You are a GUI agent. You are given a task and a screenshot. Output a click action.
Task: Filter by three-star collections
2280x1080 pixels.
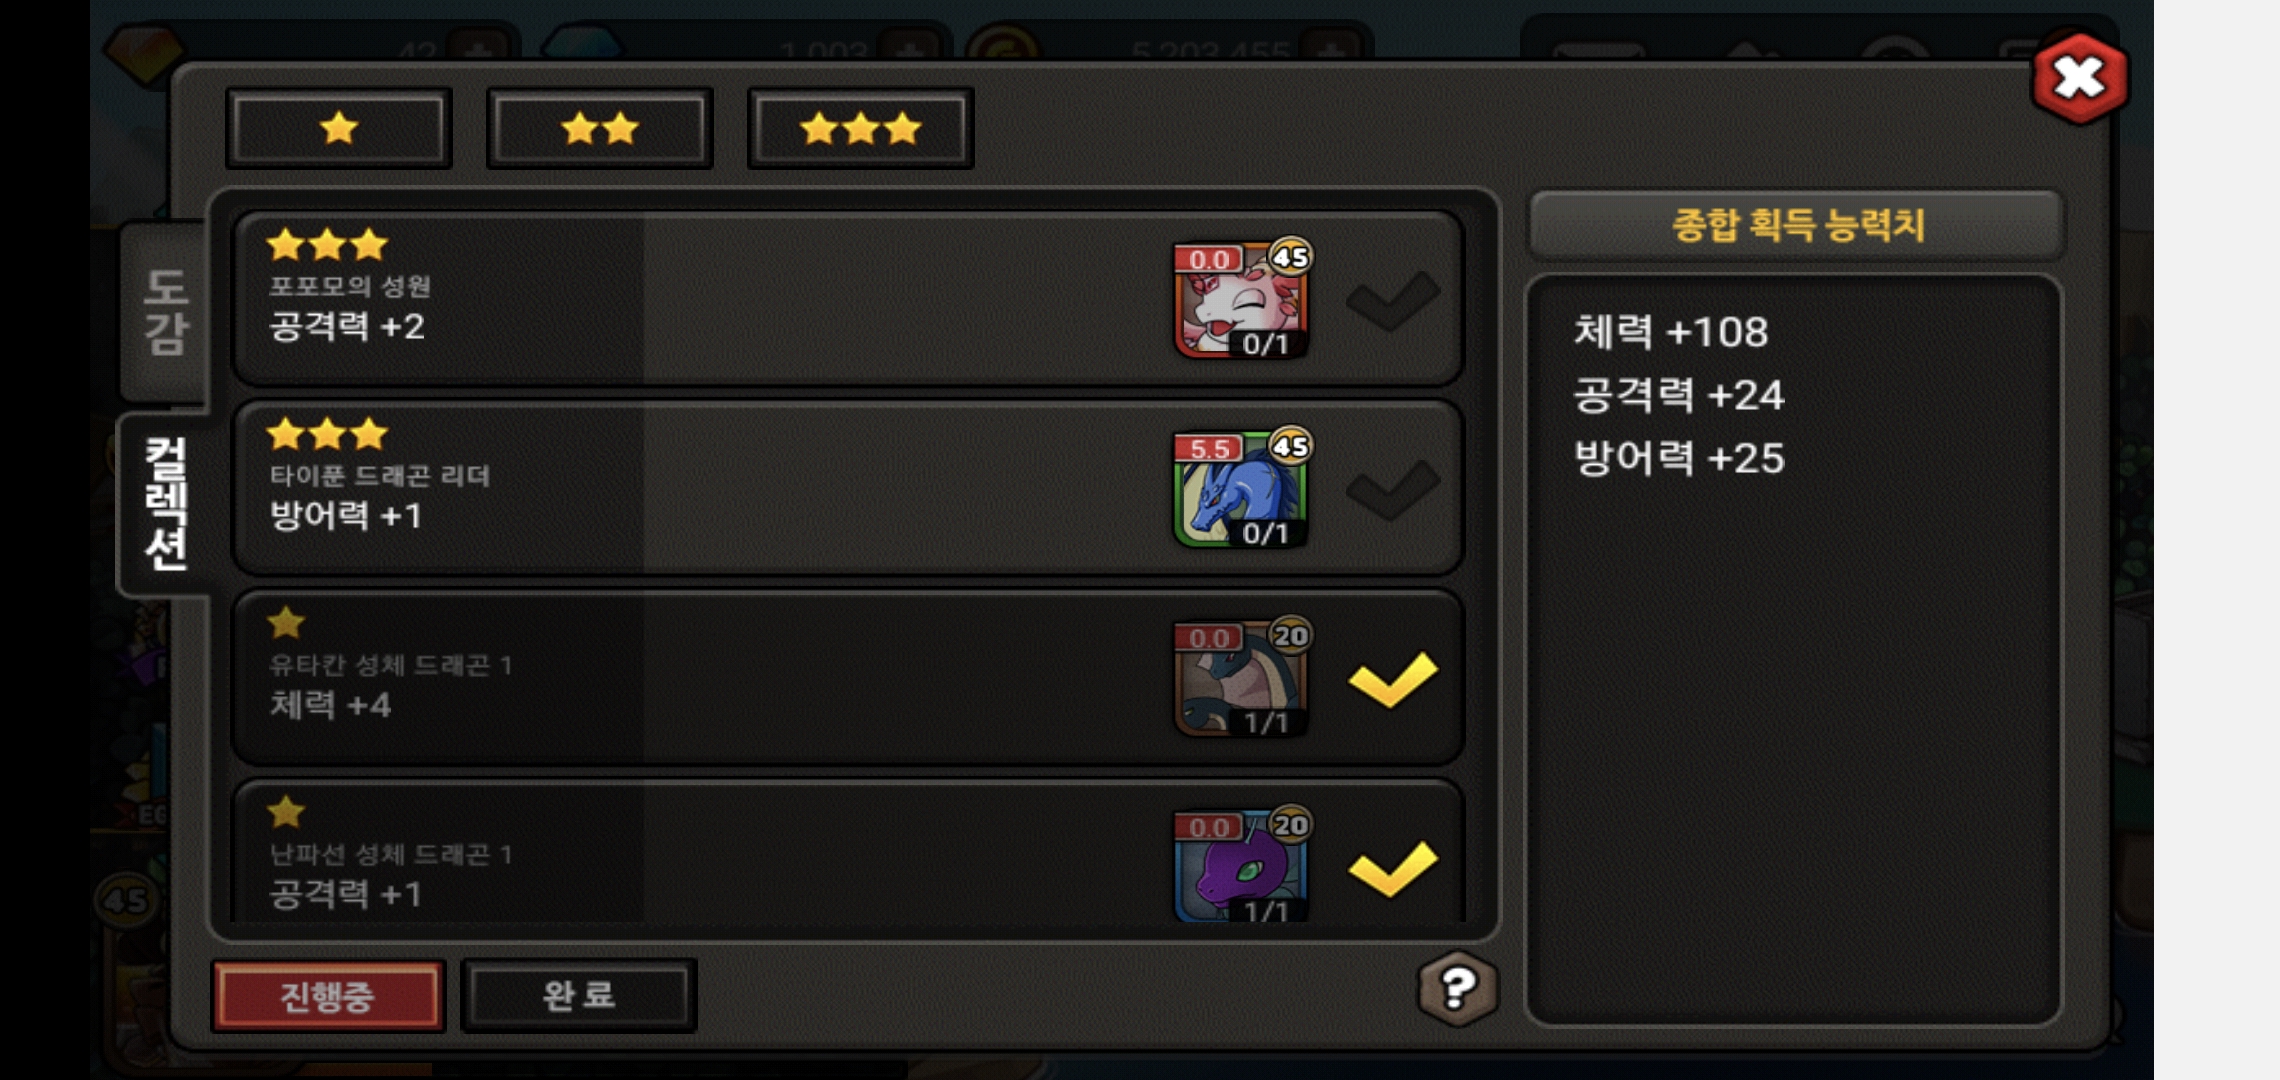pyautogui.click(x=861, y=128)
